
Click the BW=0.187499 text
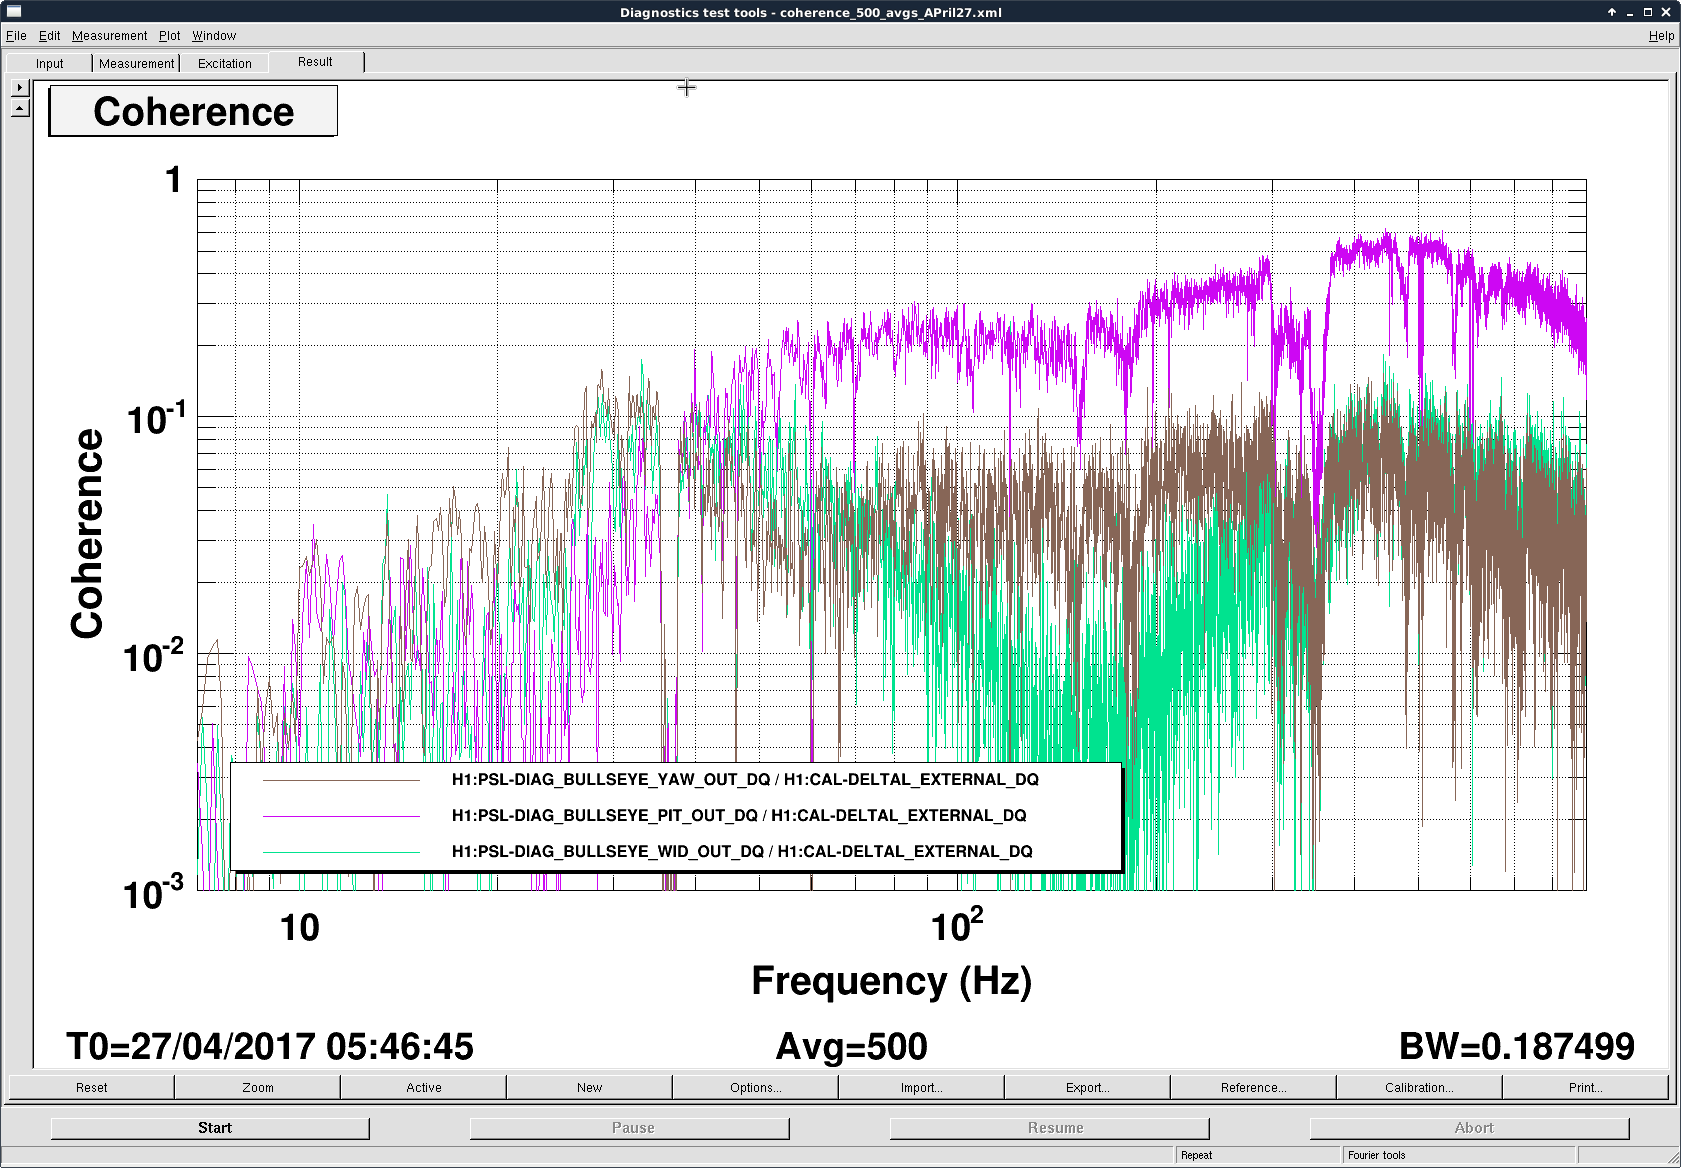[x=1517, y=1046]
